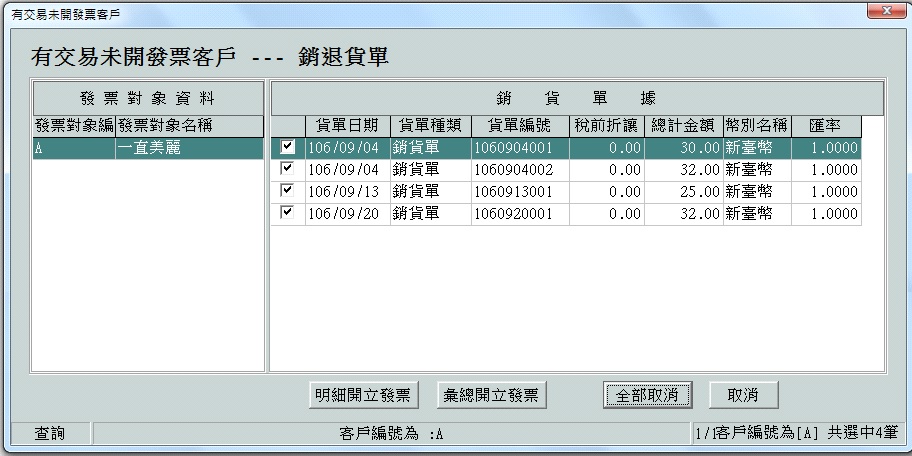Click the 彙總開立發票 button
Screen dimensions: 912x456
(x=491, y=396)
